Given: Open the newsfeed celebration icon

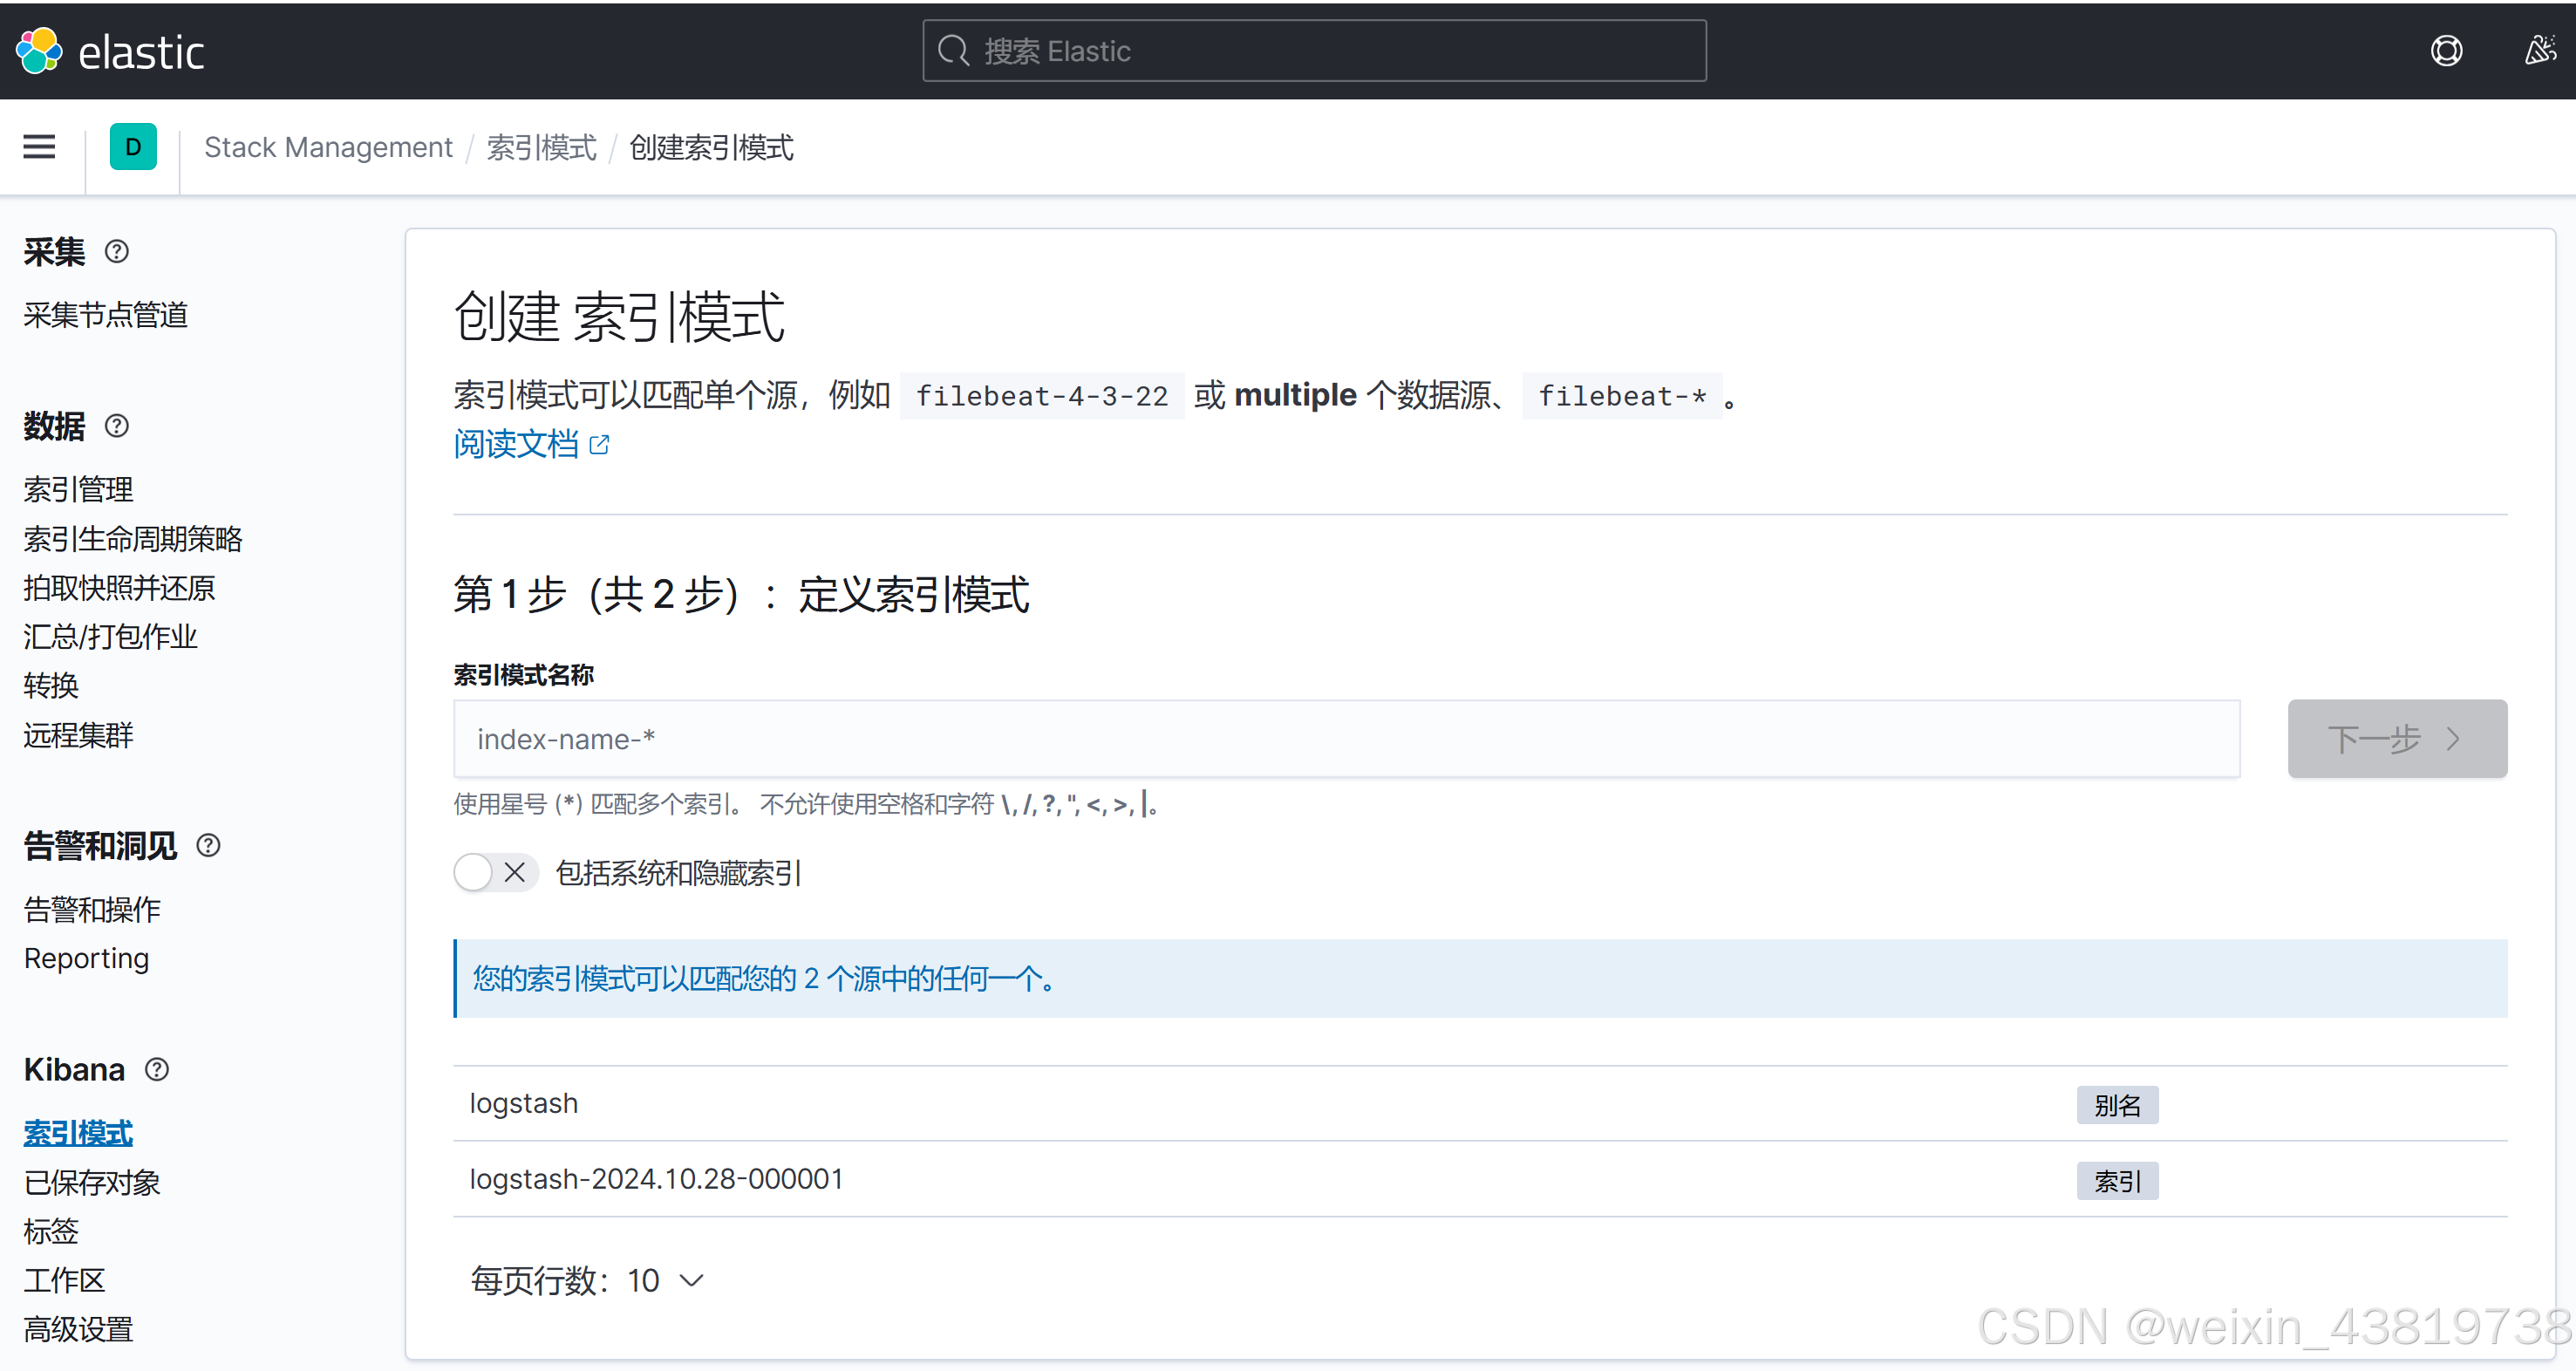Looking at the screenshot, I should tap(2540, 50).
